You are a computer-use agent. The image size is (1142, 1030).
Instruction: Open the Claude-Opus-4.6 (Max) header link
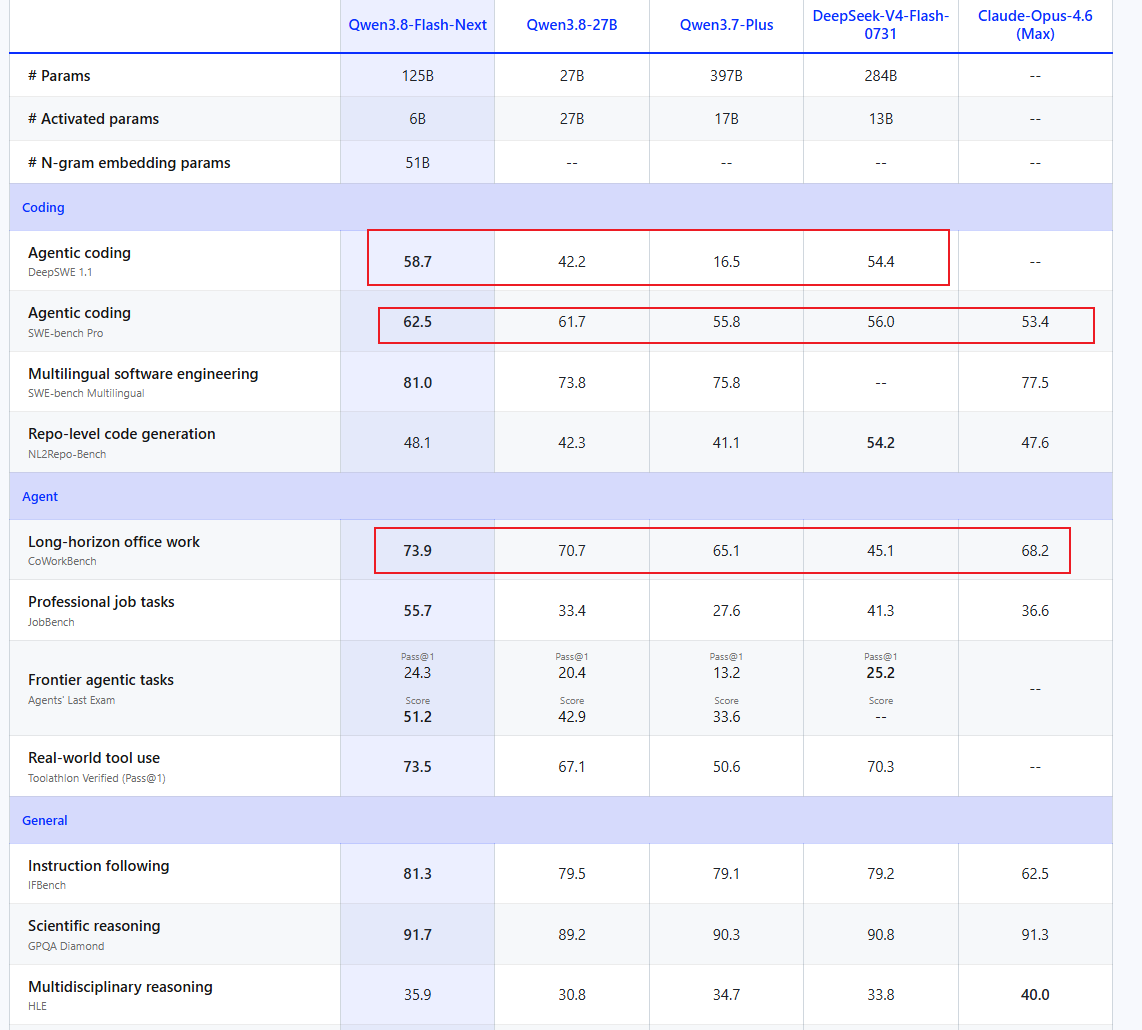coord(1035,25)
